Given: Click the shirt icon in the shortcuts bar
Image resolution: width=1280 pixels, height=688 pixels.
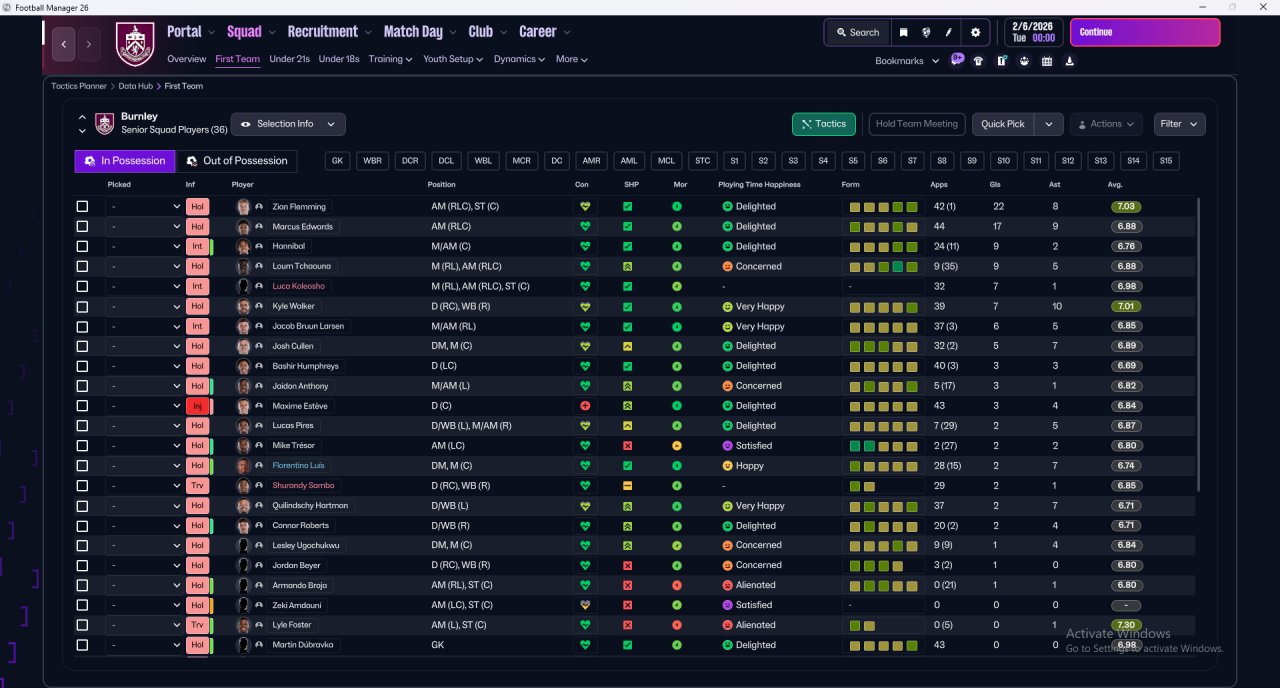Looking at the screenshot, I should 978,61.
